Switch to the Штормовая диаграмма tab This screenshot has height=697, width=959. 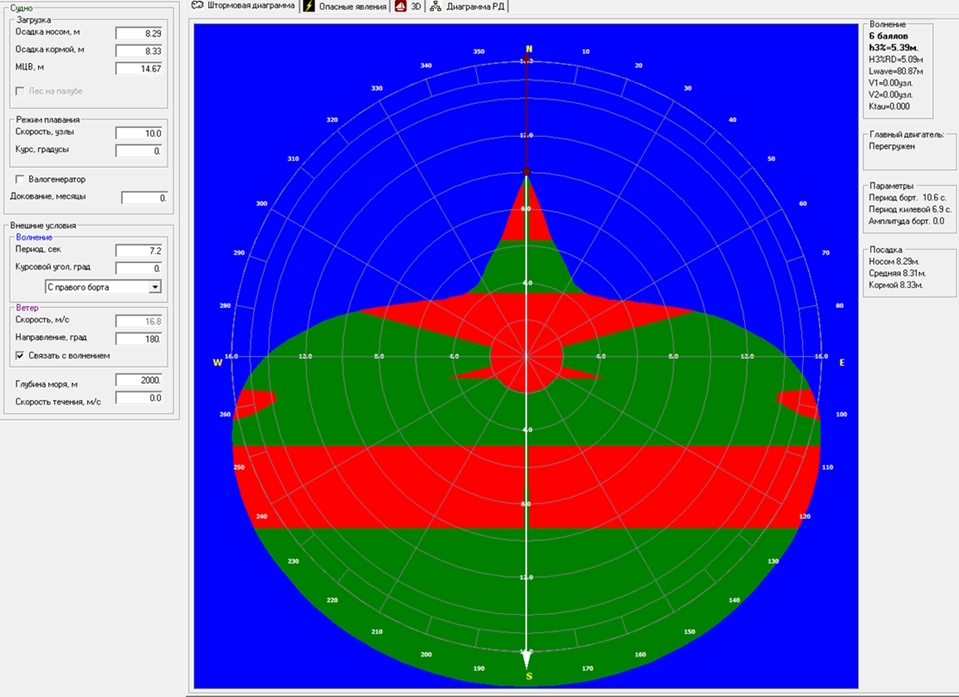point(244,7)
